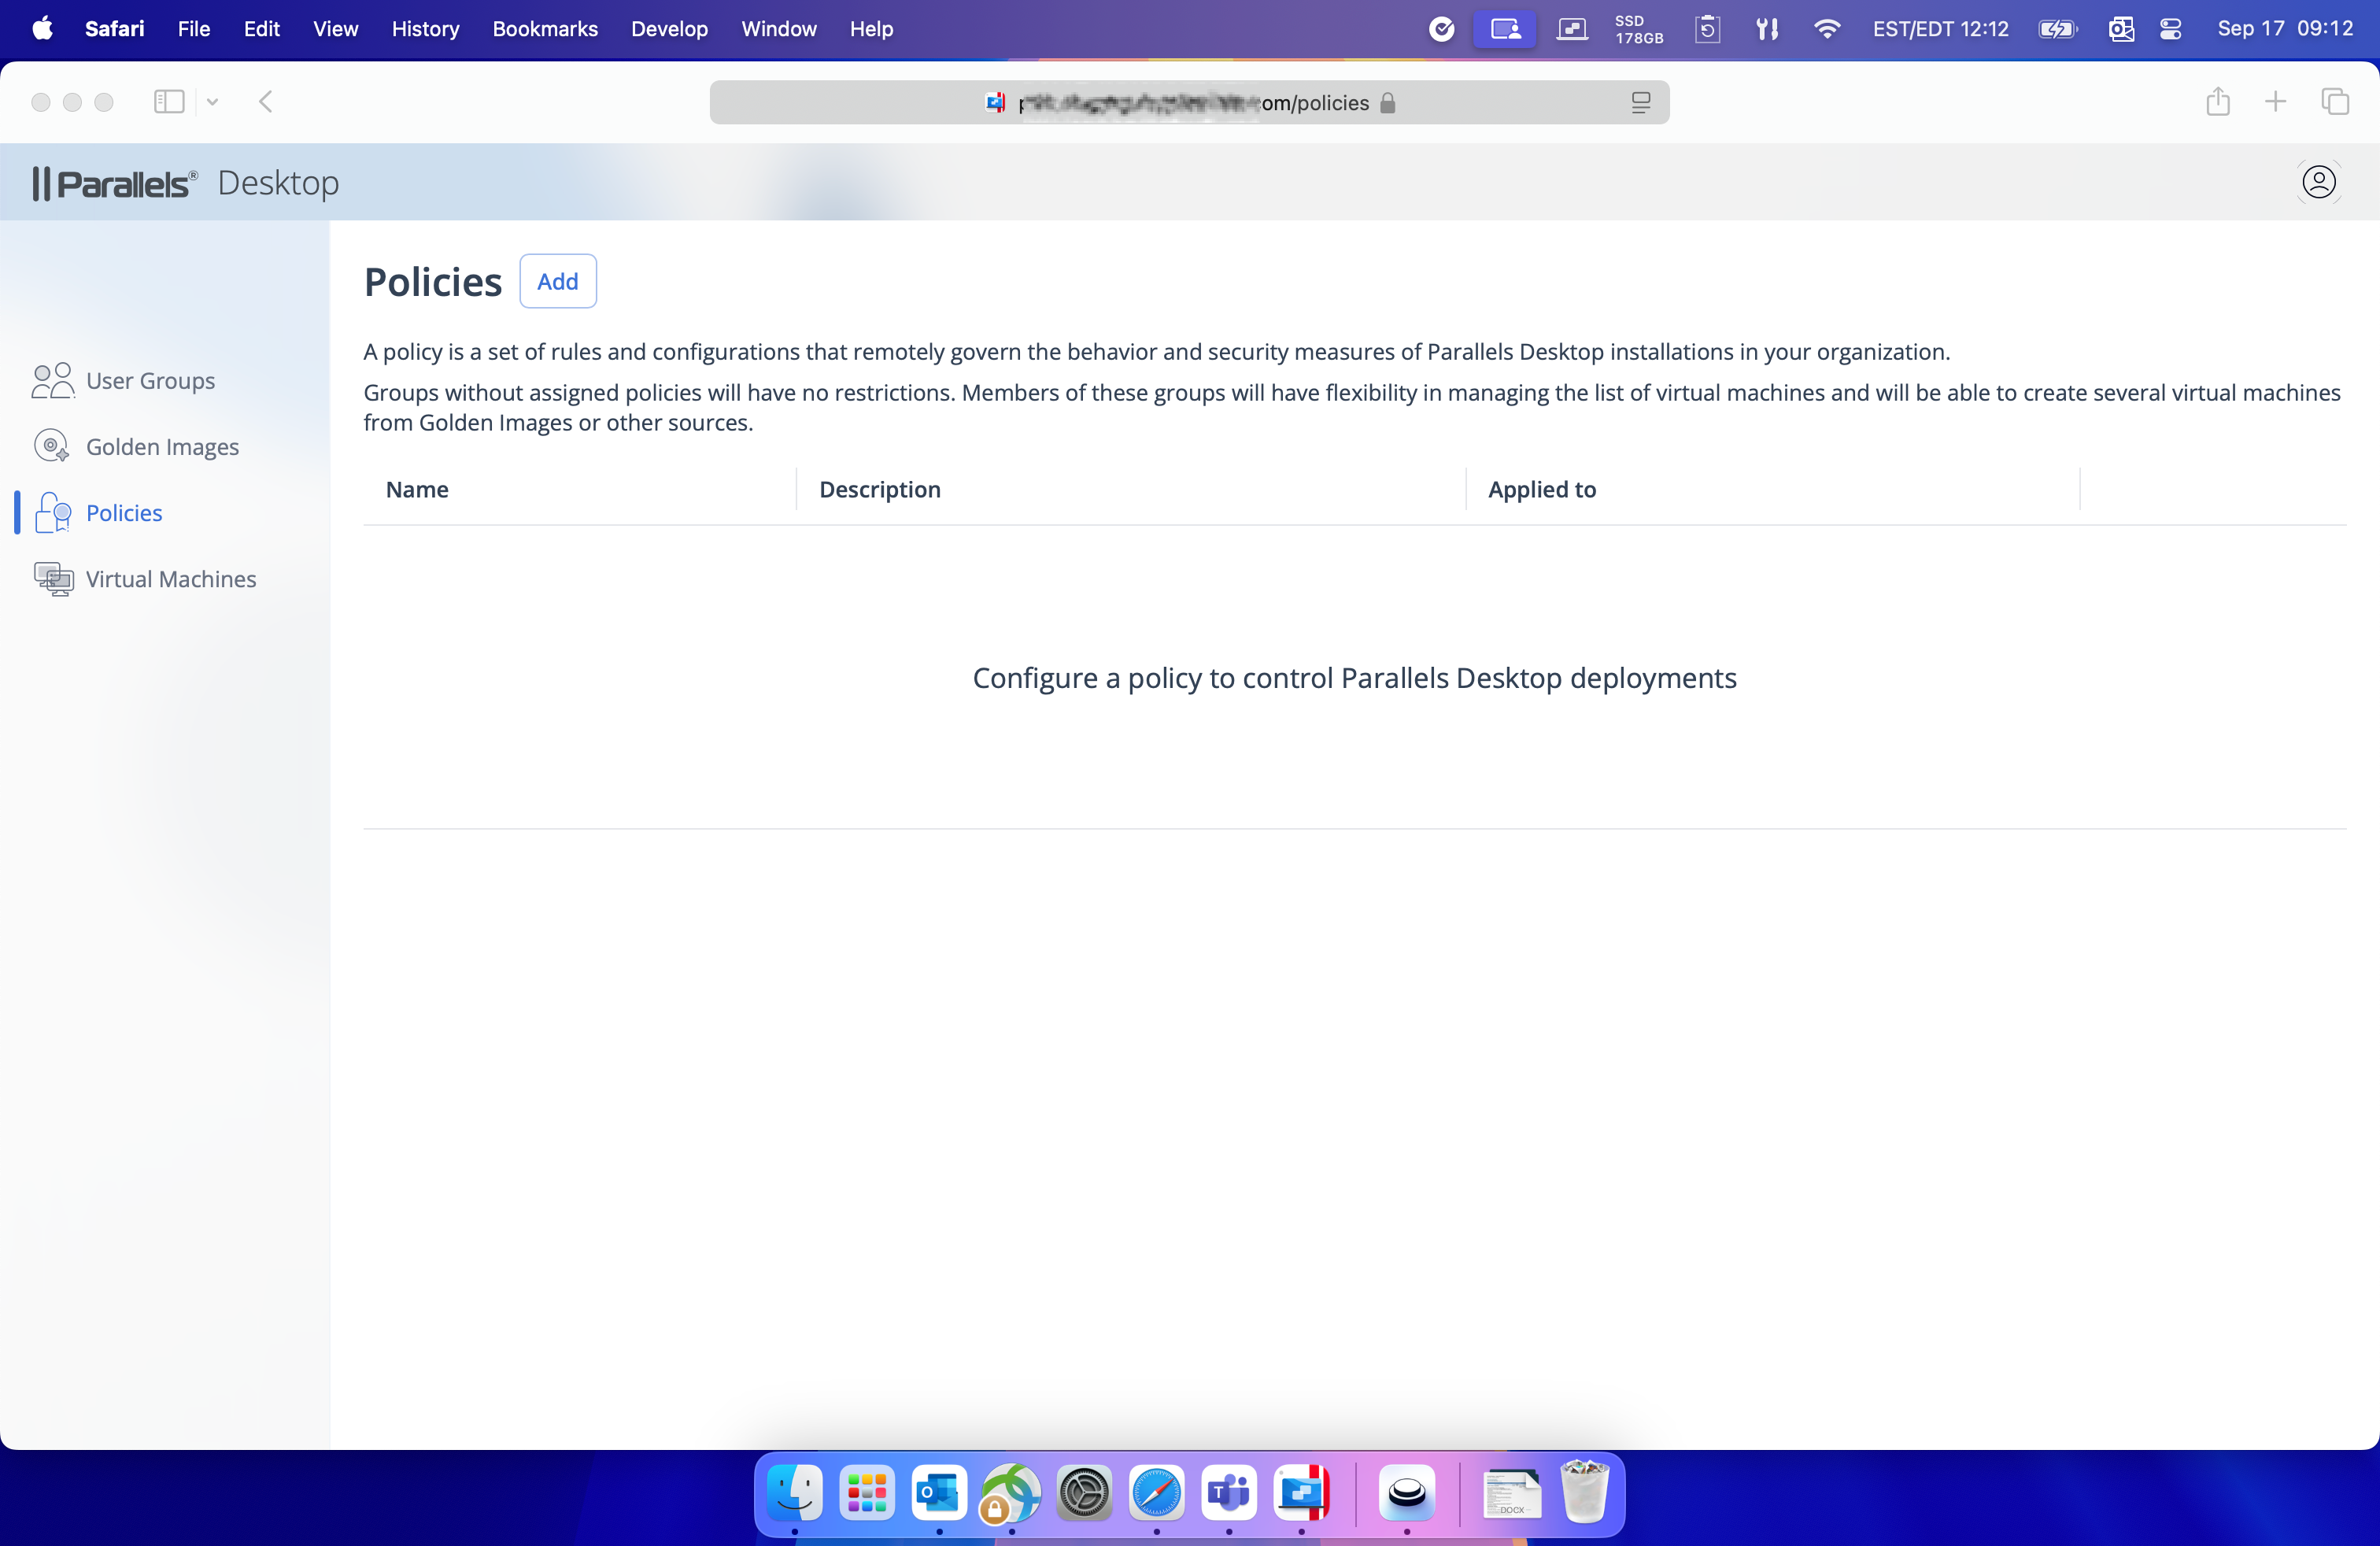Click the Add policy button

pyautogui.click(x=557, y=282)
